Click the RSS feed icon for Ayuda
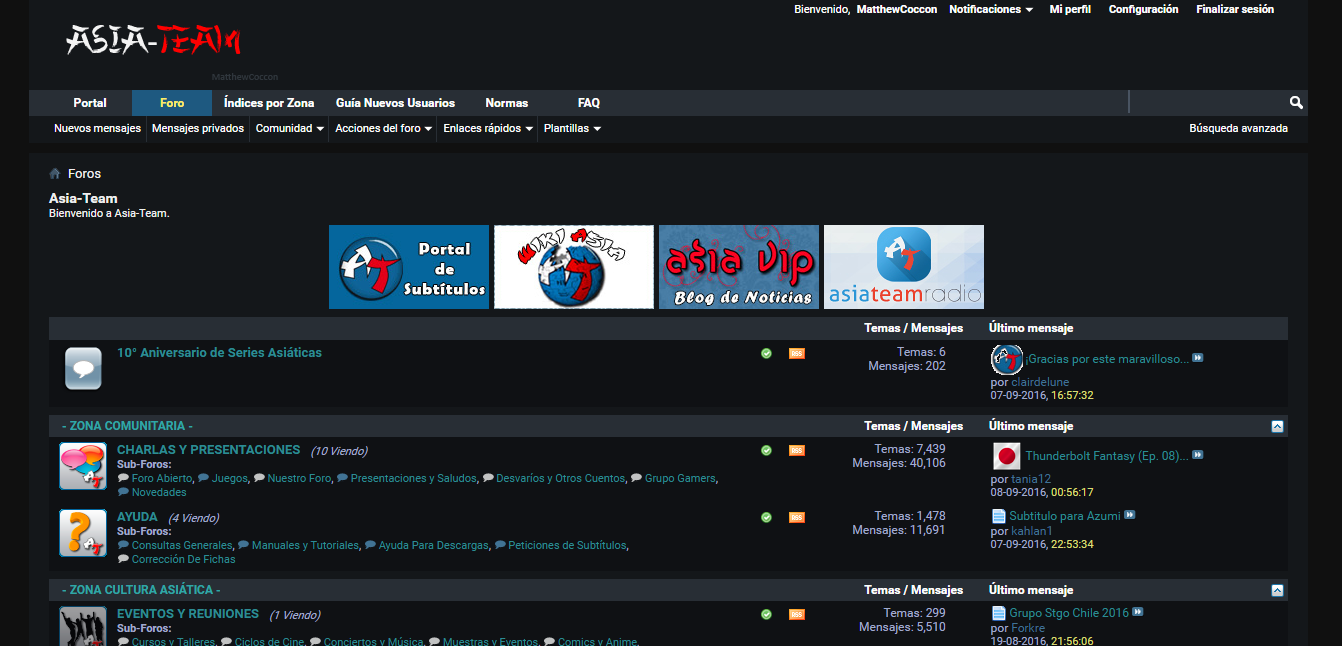 [x=797, y=517]
